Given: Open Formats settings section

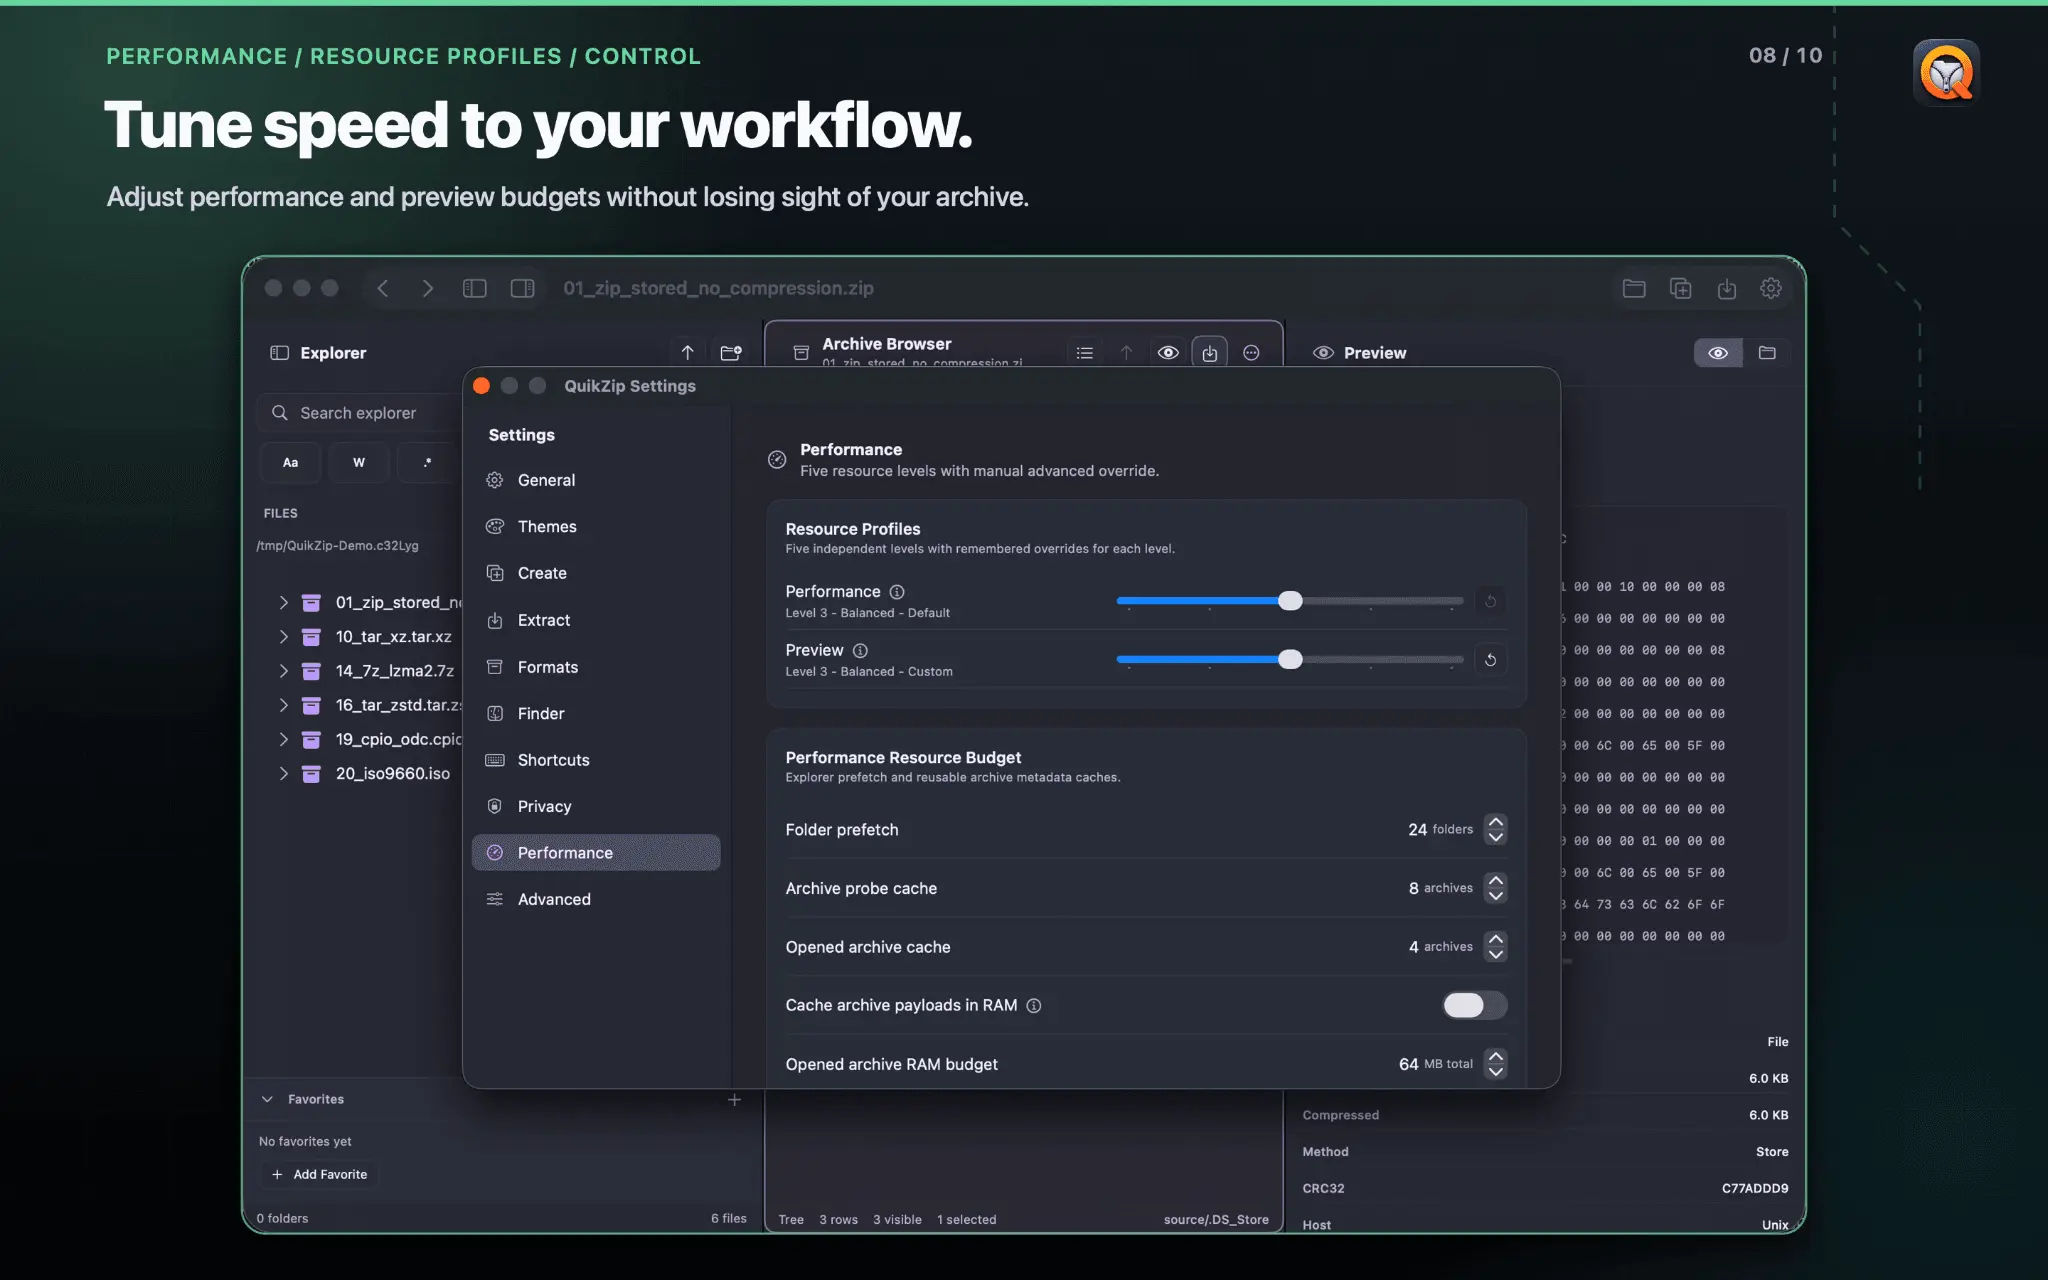Looking at the screenshot, I should point(596,667).
